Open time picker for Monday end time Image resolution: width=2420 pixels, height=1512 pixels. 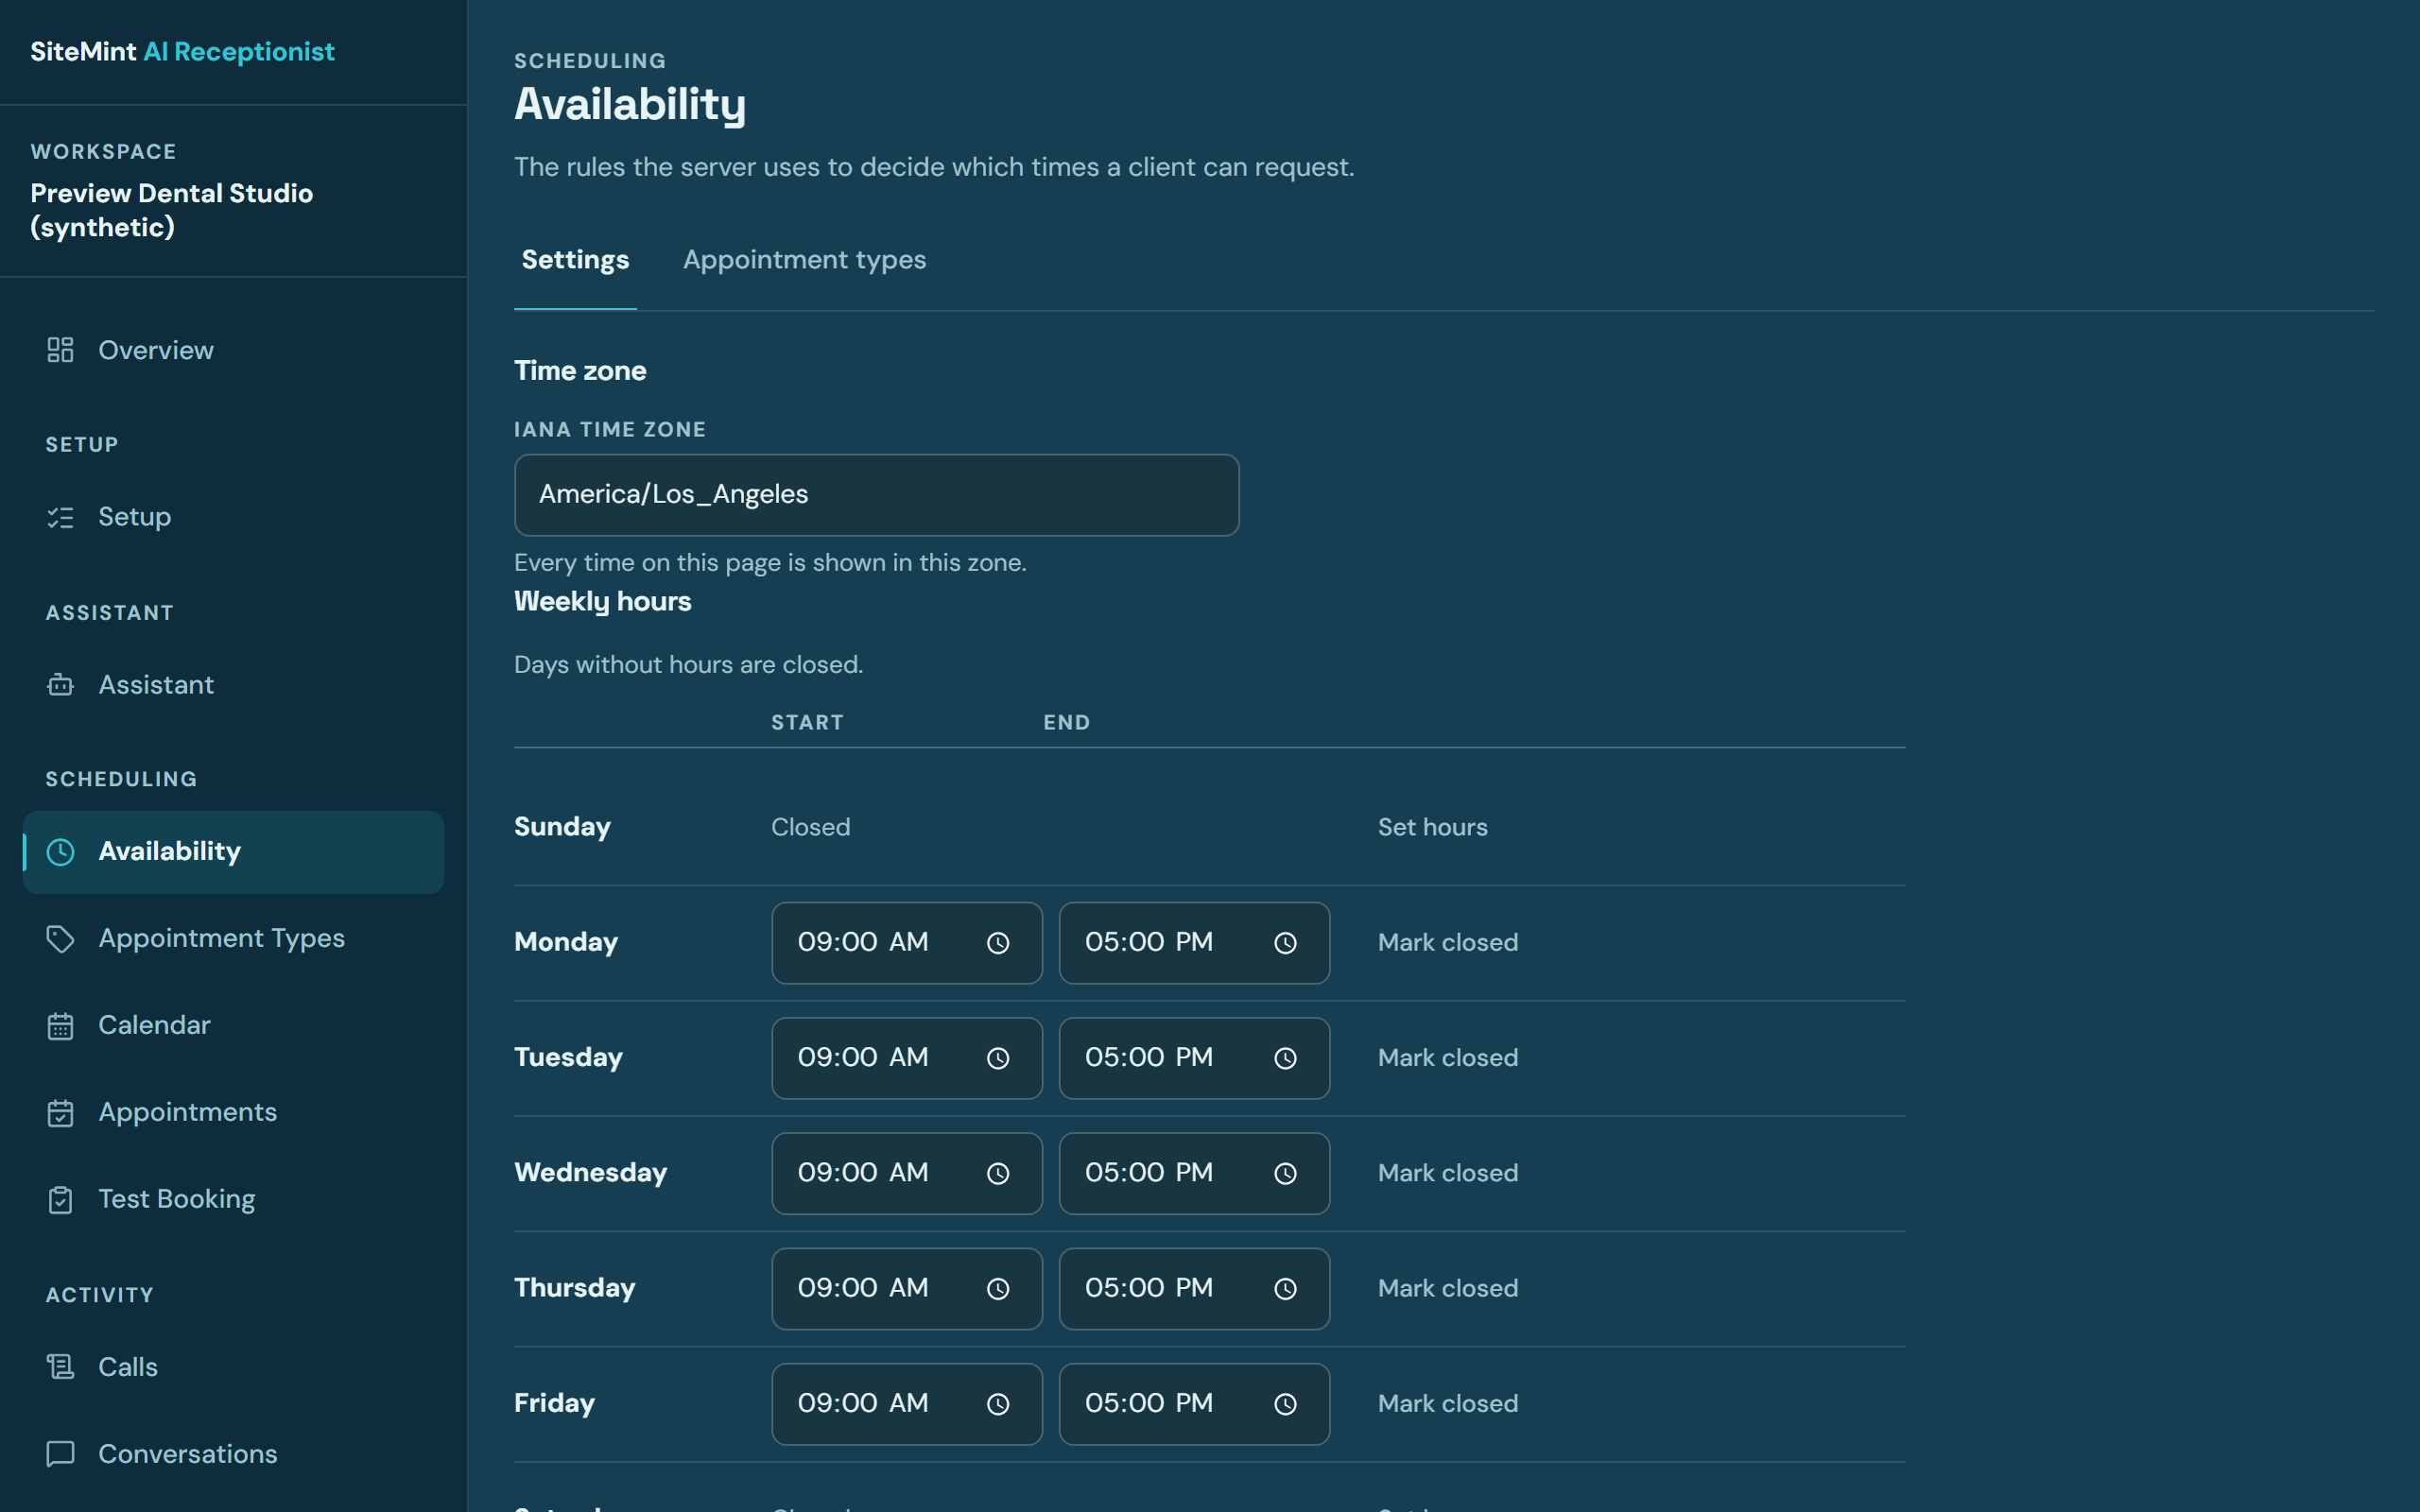1285,943
